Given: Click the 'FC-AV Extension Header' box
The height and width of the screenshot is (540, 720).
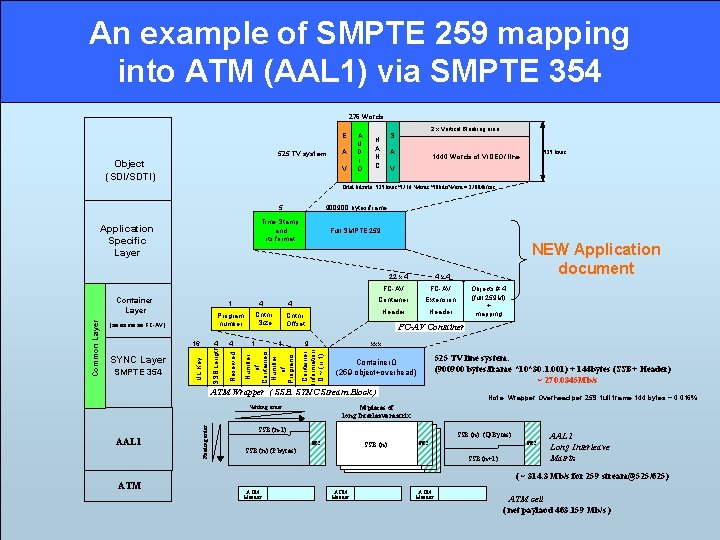Looking at the screenshot, I should [441, 300].
